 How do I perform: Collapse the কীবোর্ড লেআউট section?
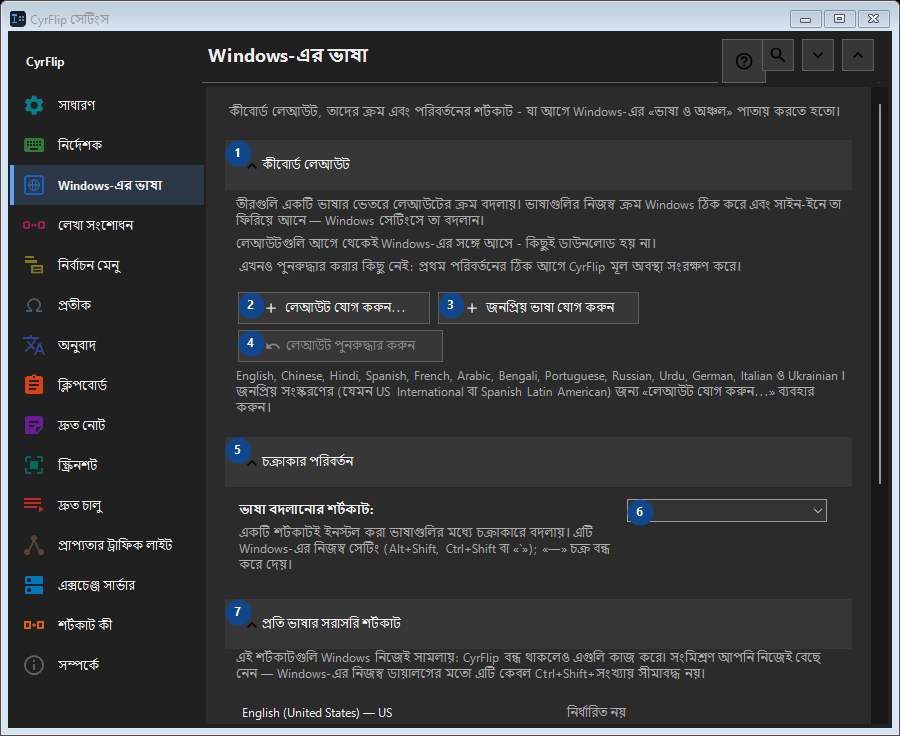(538, 165)
